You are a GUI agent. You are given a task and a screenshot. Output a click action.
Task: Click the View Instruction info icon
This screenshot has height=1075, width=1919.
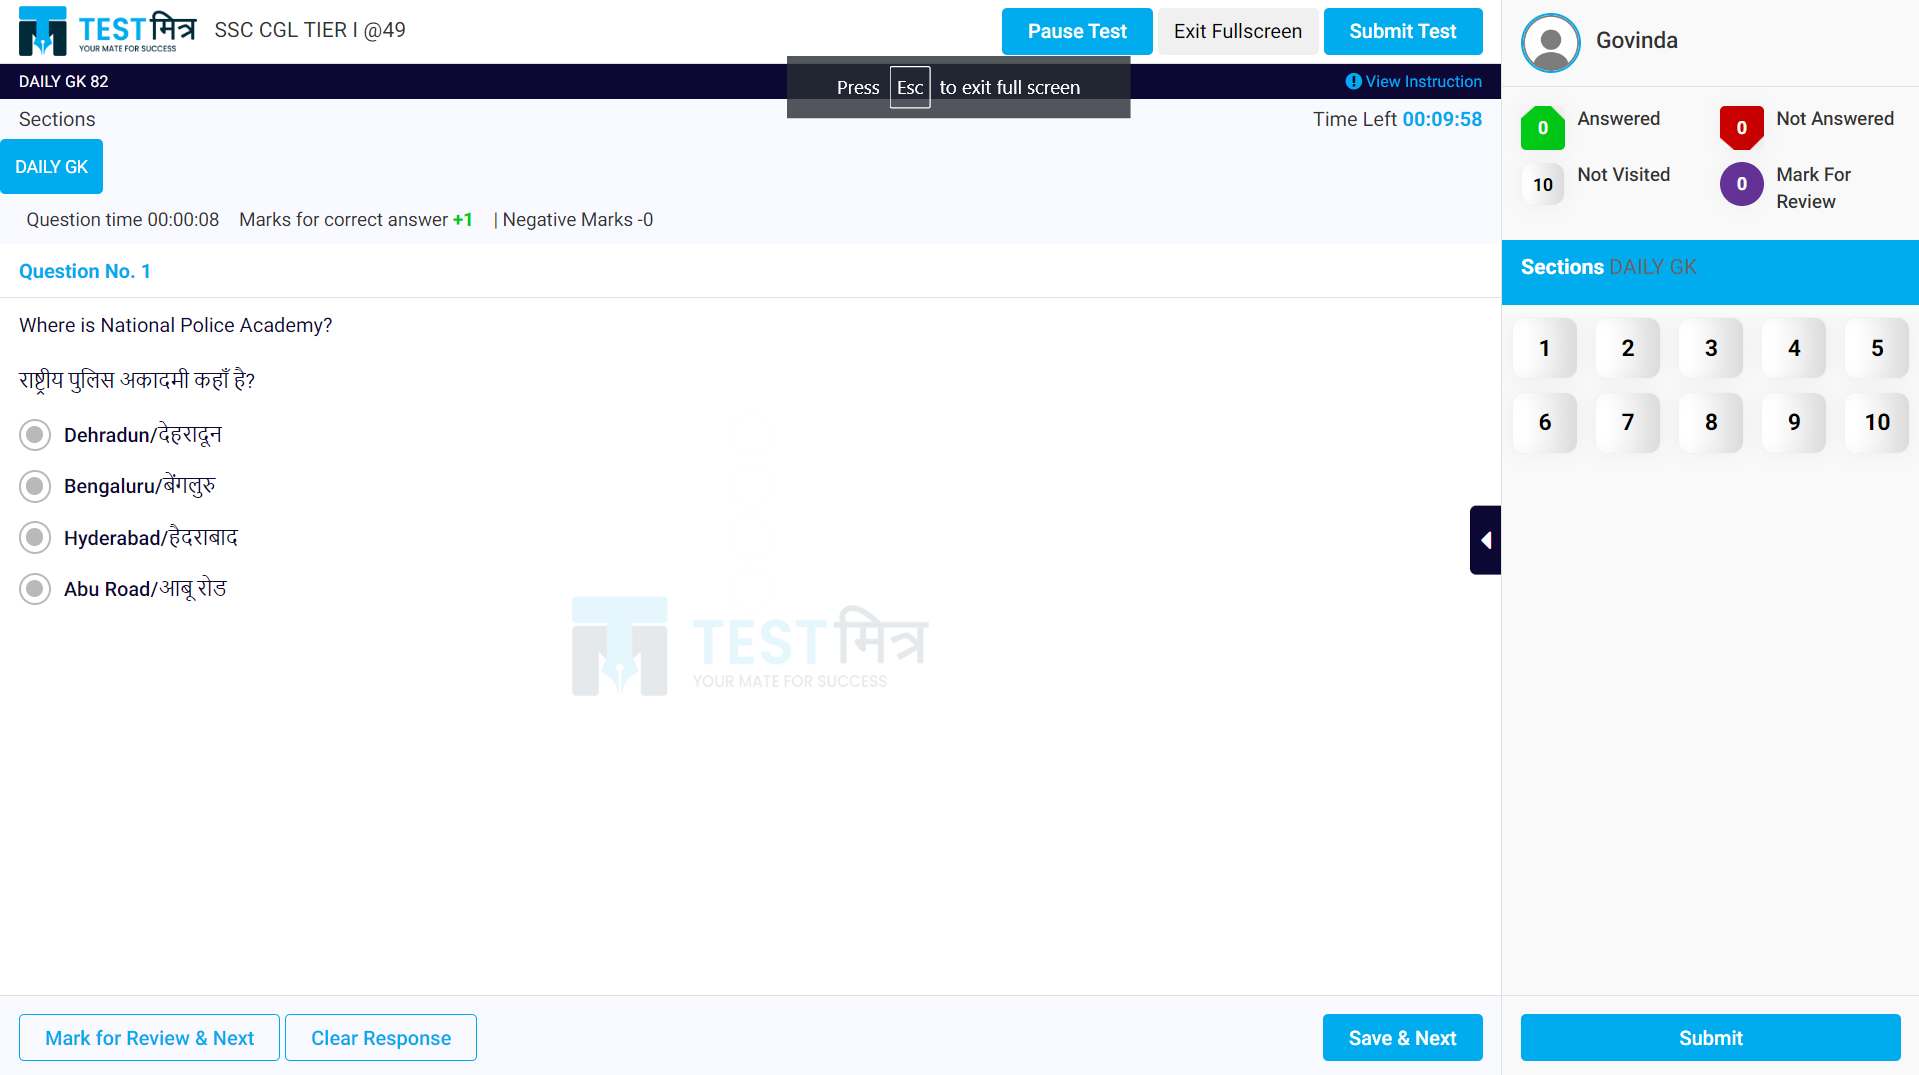(x=1355, y=81)
